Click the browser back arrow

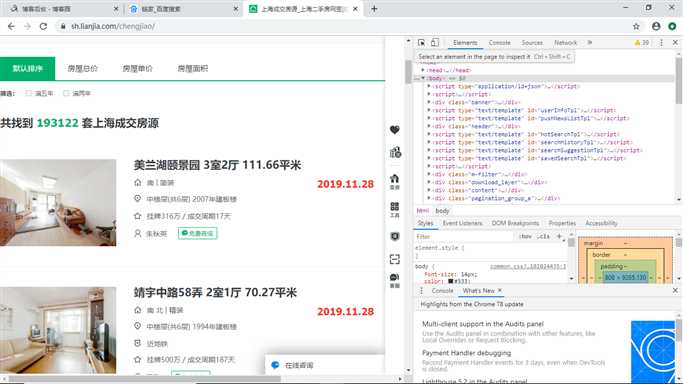coord(11,26)
